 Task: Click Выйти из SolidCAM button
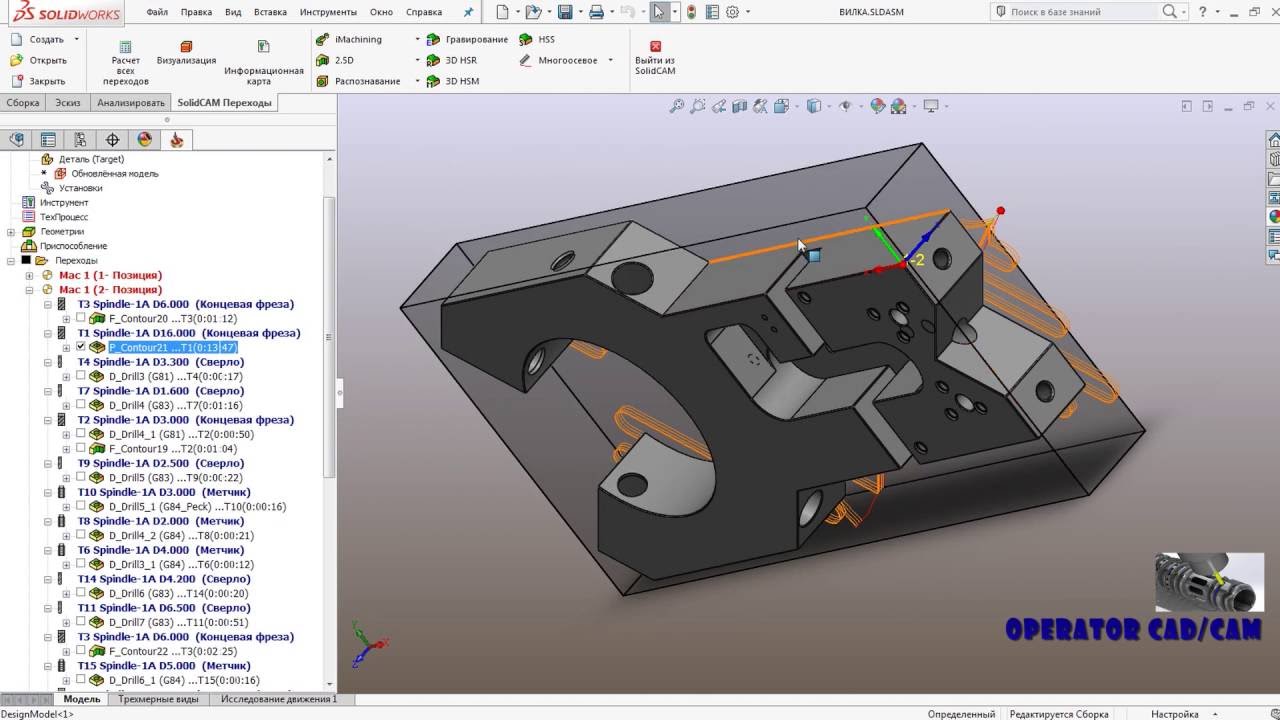[655, 58]
